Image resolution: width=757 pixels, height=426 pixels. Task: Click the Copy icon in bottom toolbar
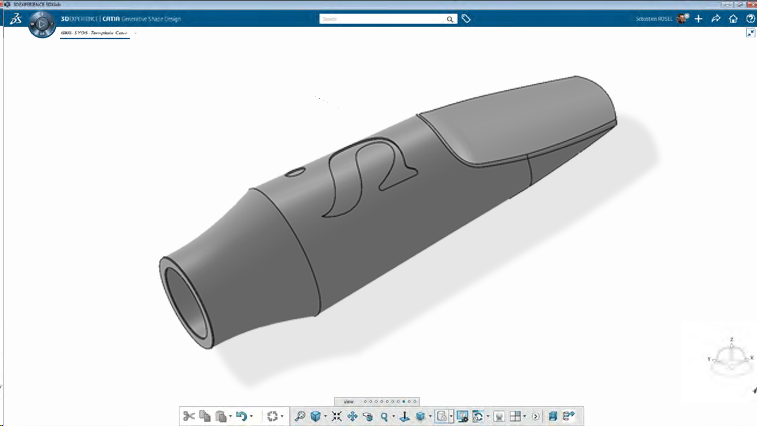[x=204, y=416]
